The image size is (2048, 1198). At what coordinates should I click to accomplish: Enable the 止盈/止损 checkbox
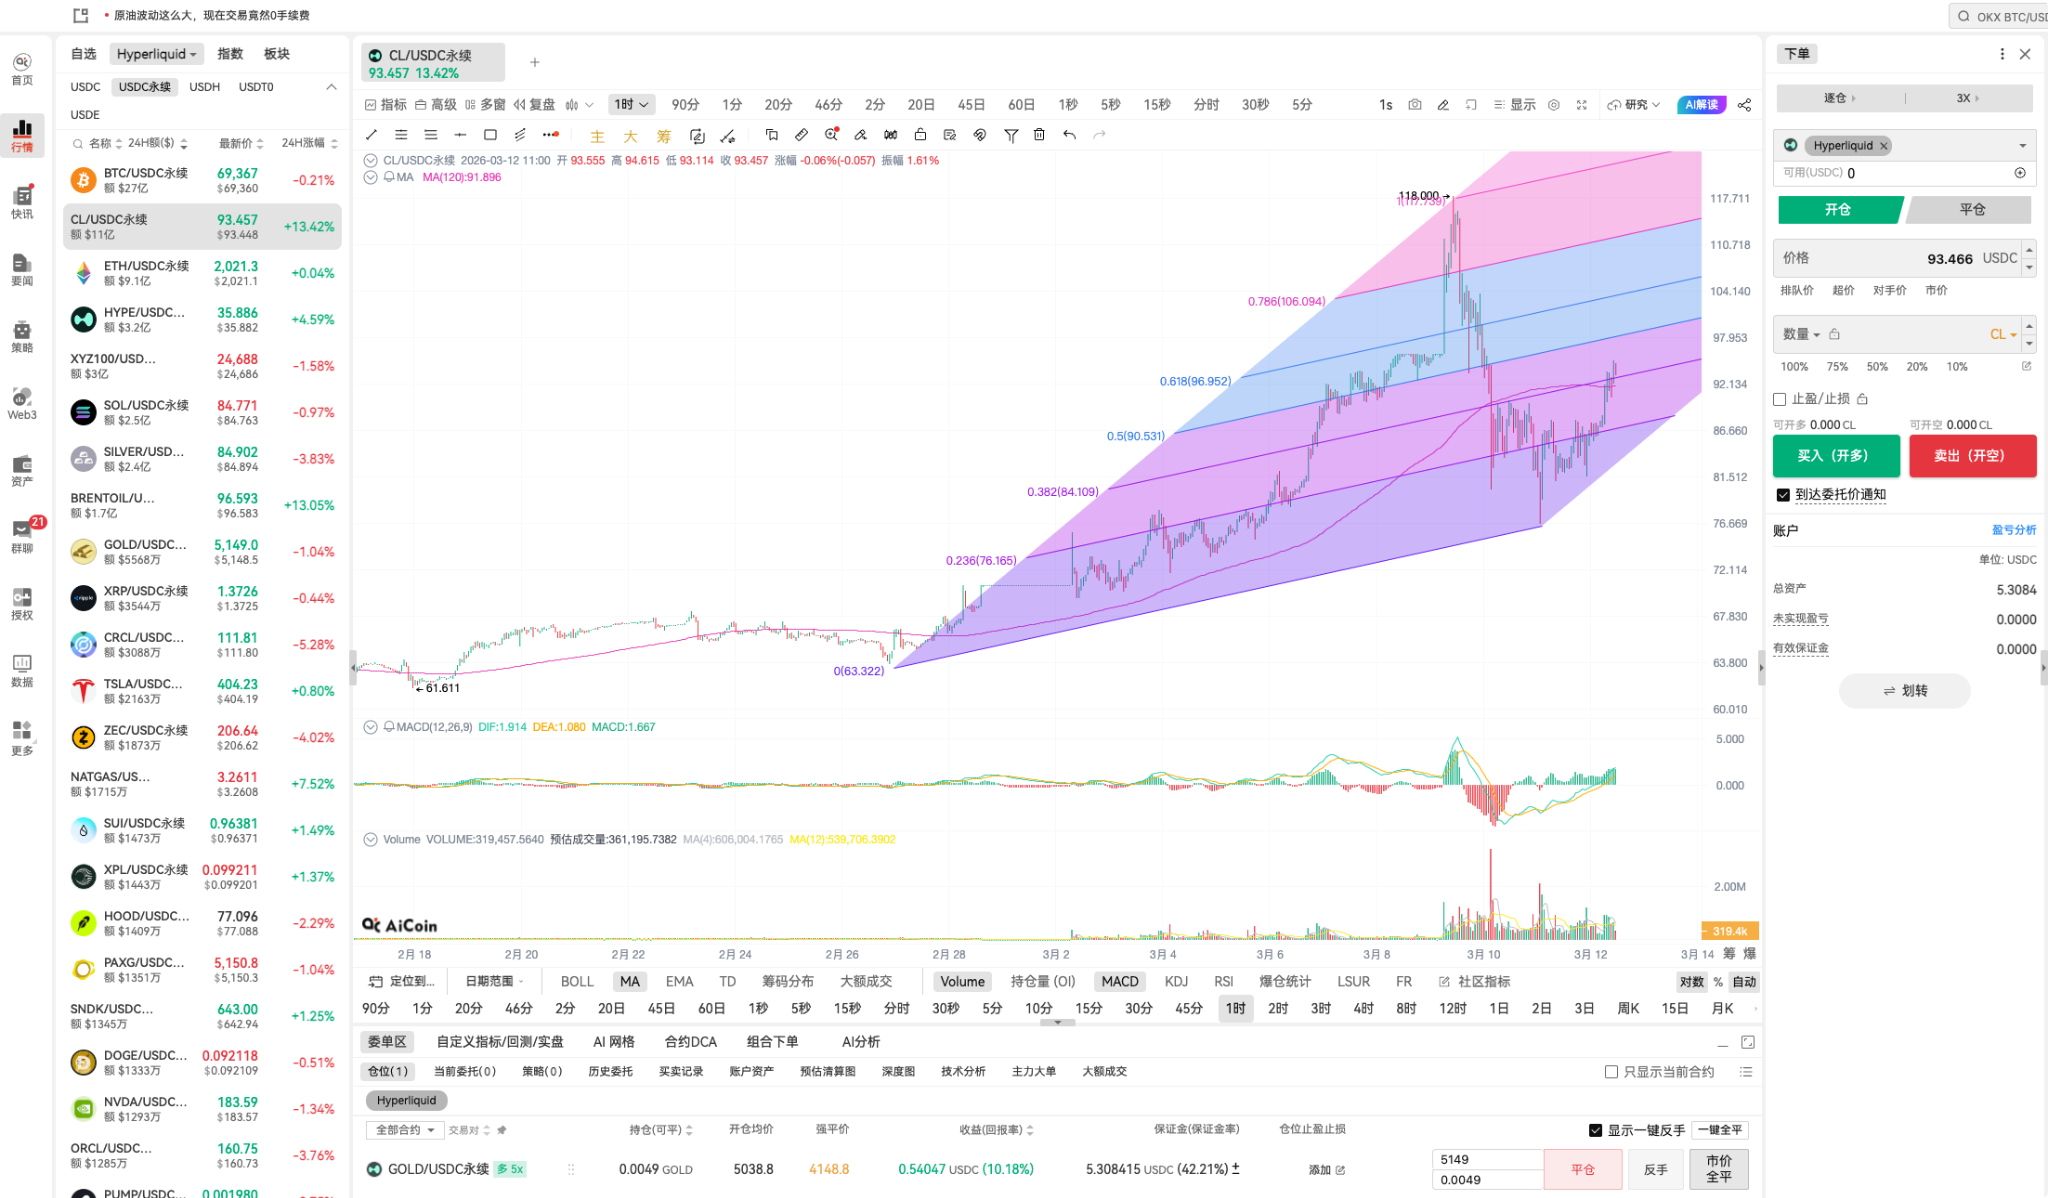tap(1780, 398)
